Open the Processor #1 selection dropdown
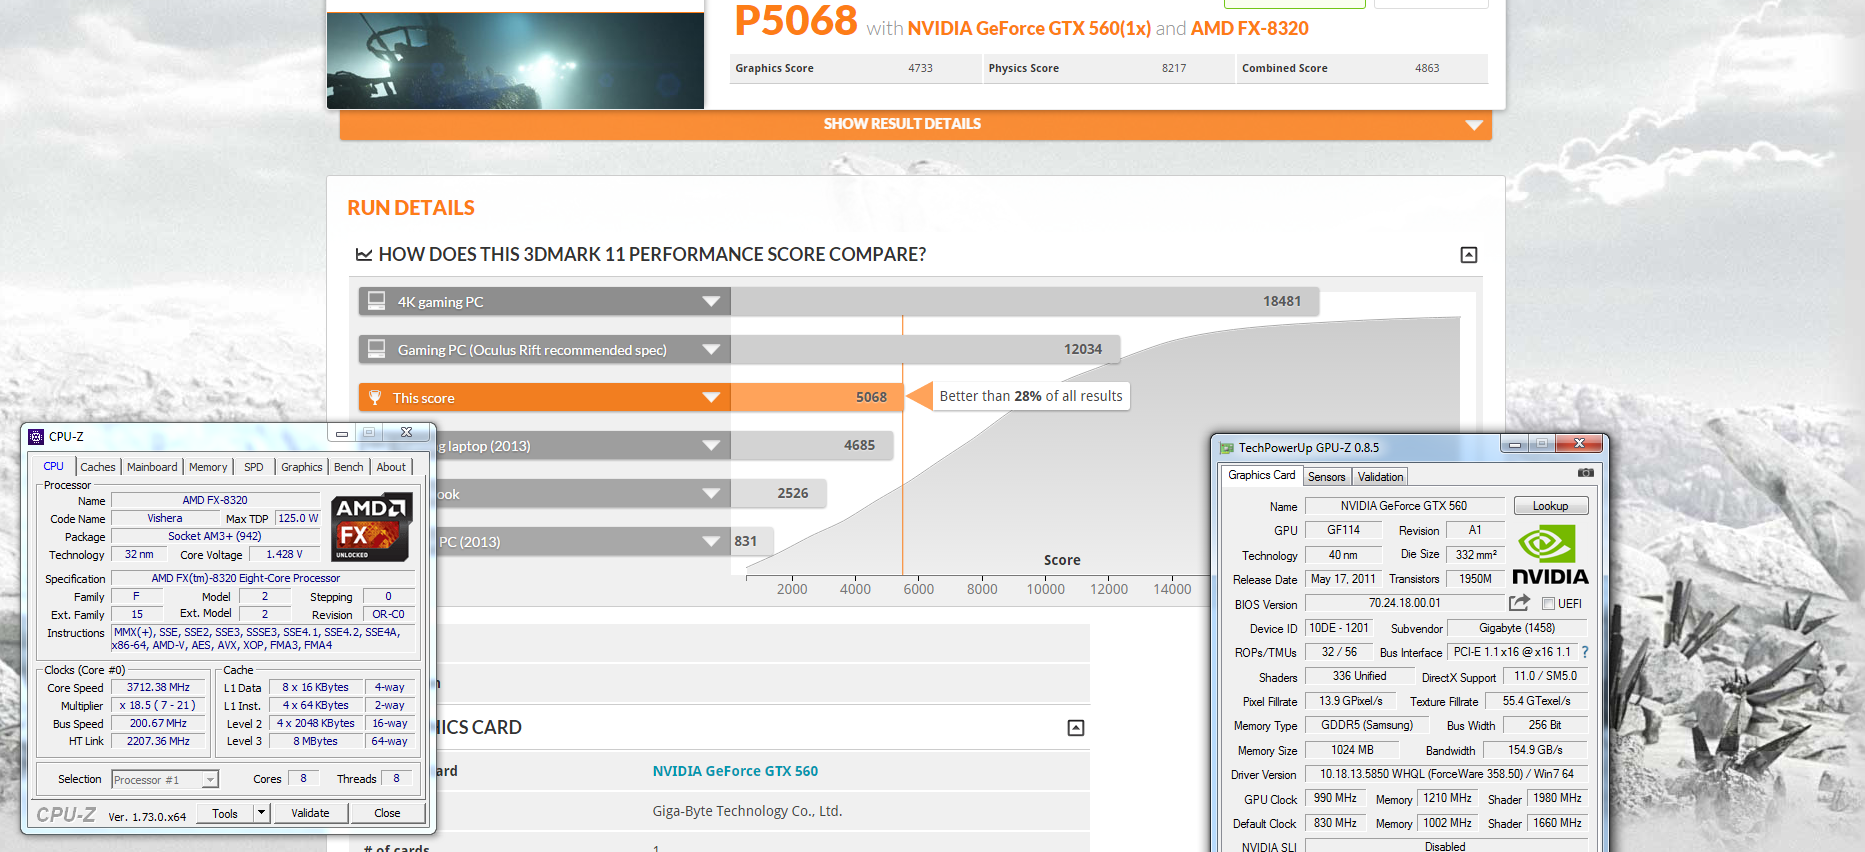Image resolution: width=1865 pixels, height=852 pixels. (x=210, y=780)
